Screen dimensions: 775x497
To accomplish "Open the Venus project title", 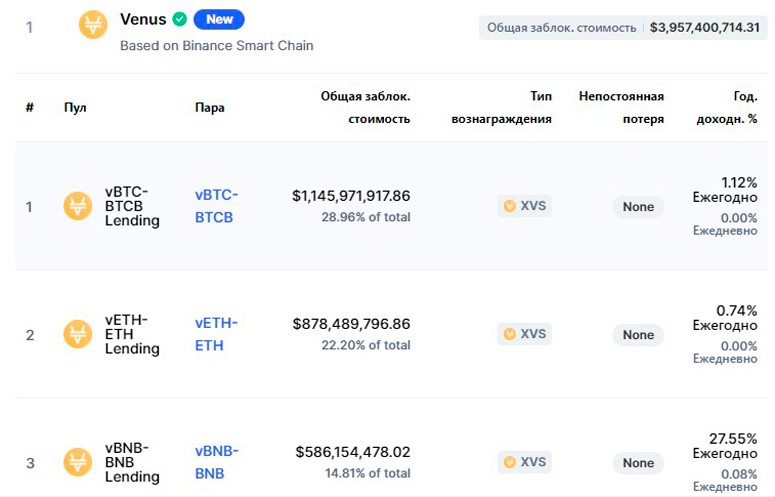I will point(143,19).
